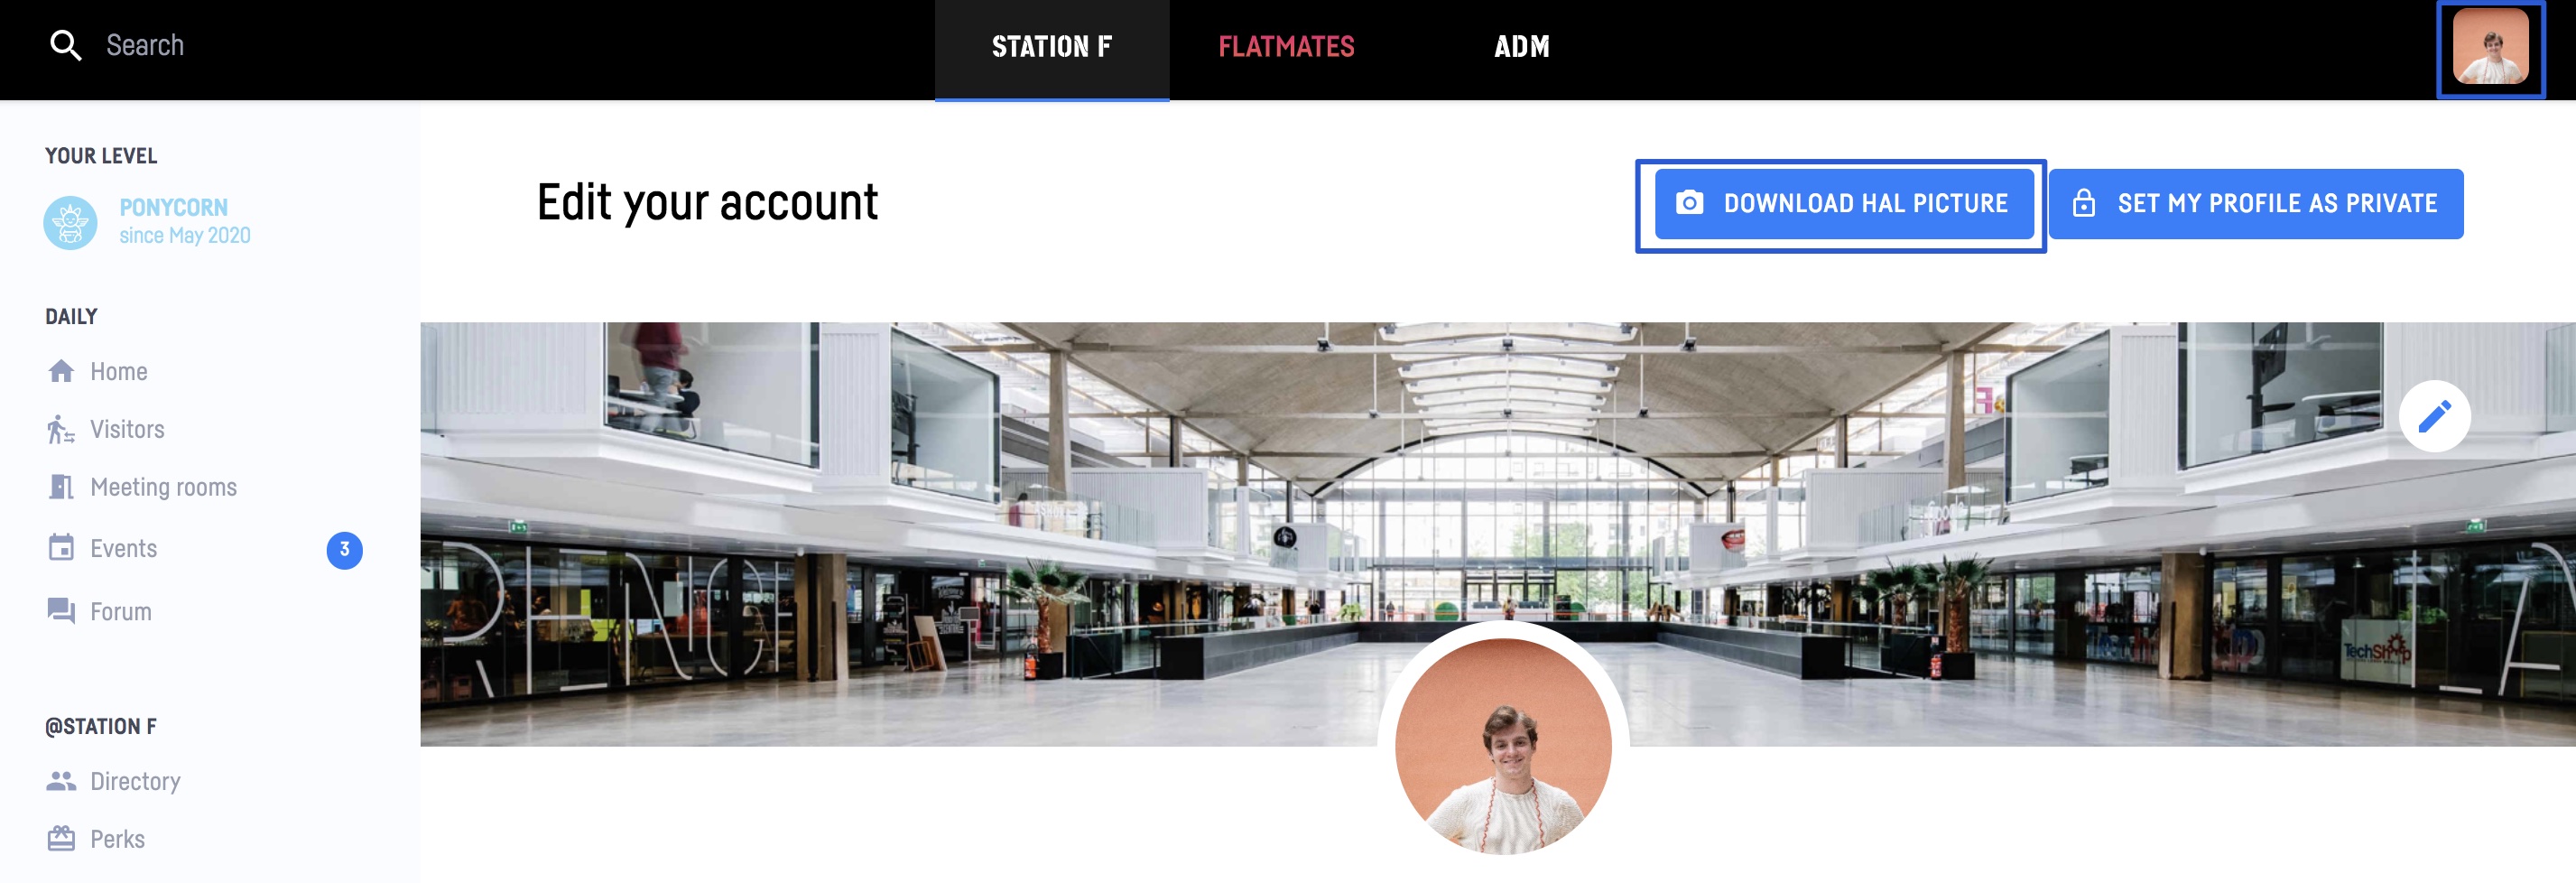The width and height of the screenshot is (2576, 883).
Task: Click the search magnifier icon
Action: point(66,45)
